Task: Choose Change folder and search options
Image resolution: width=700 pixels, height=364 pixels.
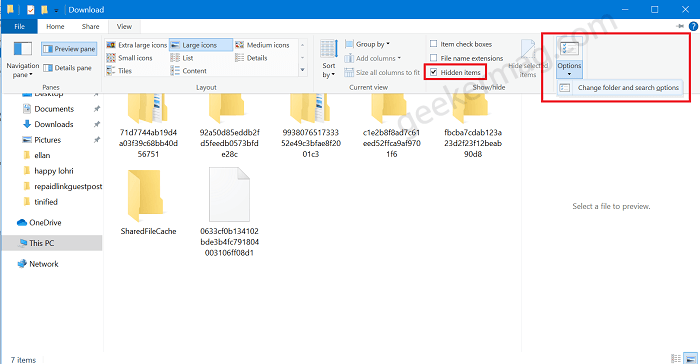Action: click(x=620, y=88)
